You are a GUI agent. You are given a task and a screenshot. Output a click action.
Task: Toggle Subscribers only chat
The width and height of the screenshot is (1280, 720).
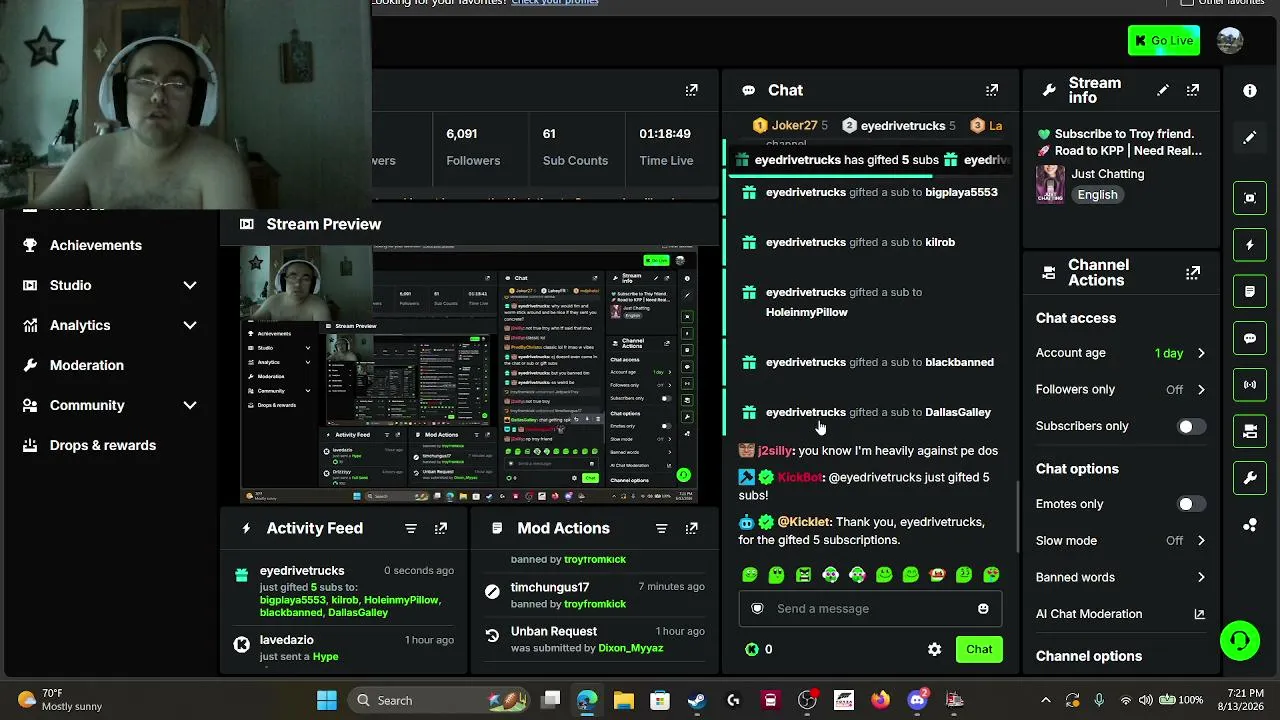tap(1190, 426)
